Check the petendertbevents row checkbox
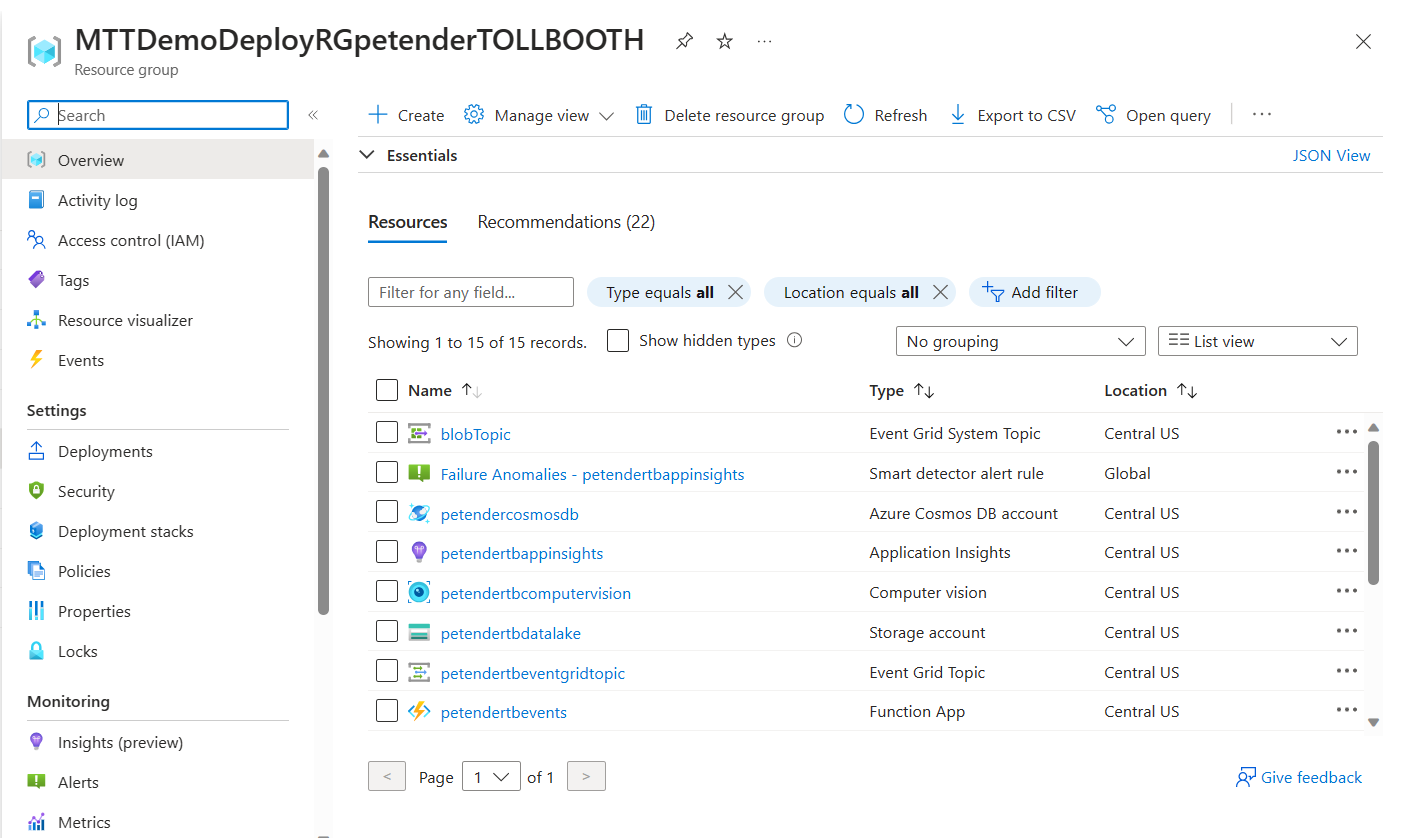 tap(387, 711)
